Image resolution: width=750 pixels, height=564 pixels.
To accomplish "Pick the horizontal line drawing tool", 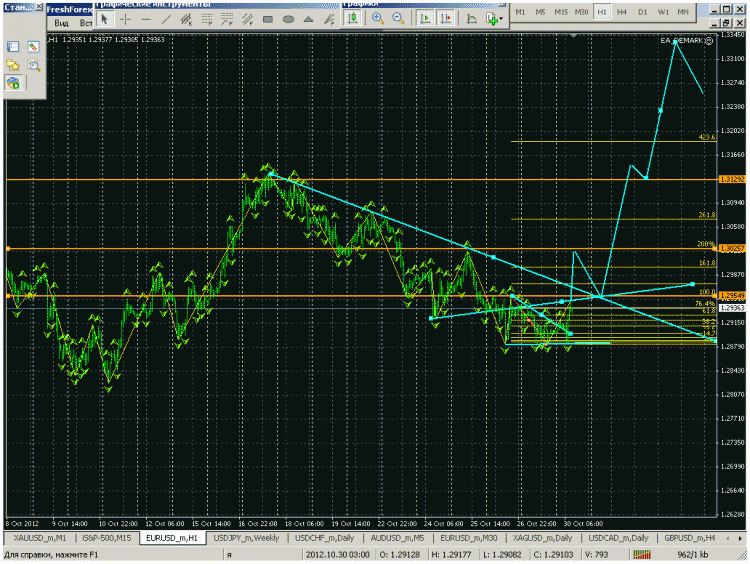I will pos(146,19).
